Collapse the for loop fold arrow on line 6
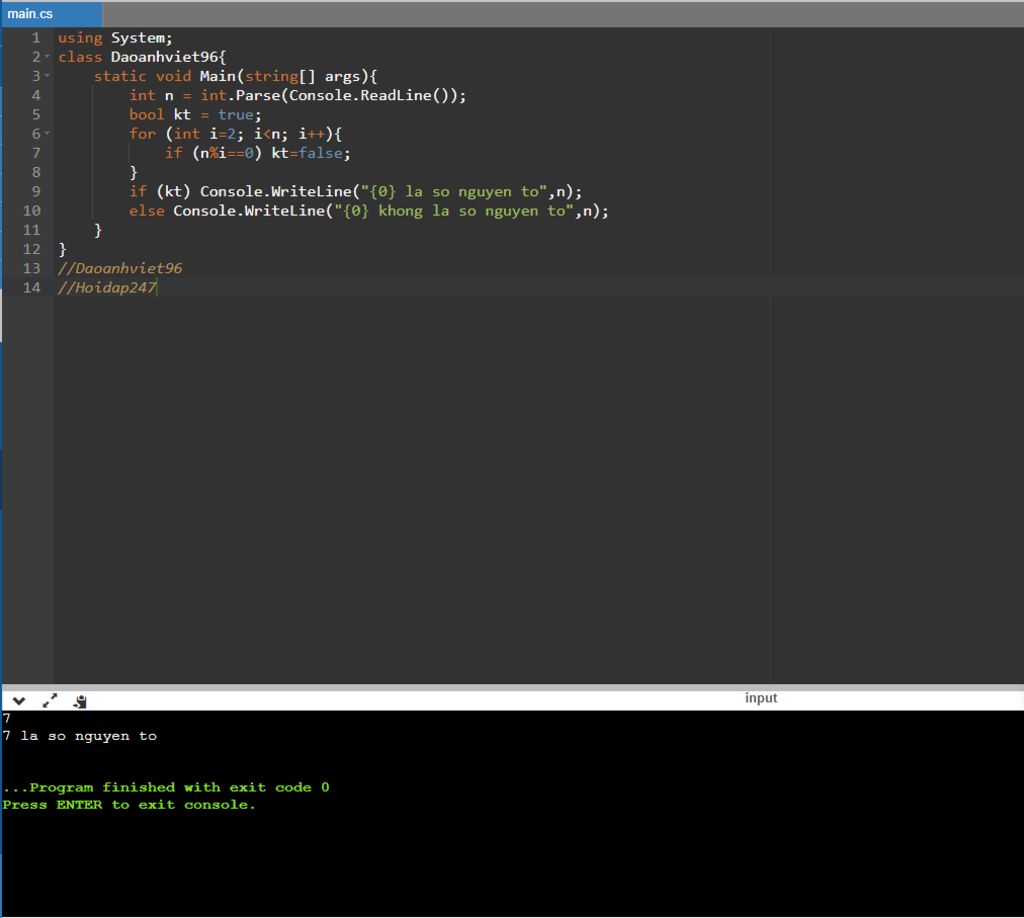Screen dimensions: 1024x918 pos(47,133)
